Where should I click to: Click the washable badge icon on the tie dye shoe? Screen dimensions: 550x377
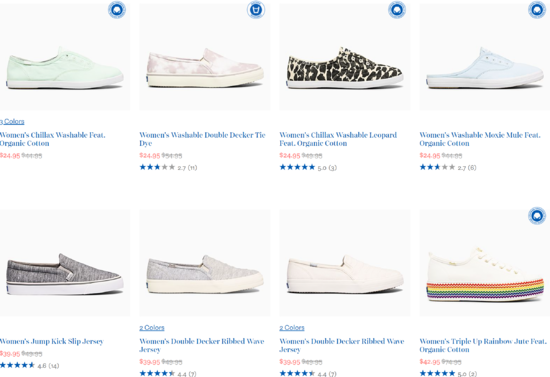tap(256, 10)
